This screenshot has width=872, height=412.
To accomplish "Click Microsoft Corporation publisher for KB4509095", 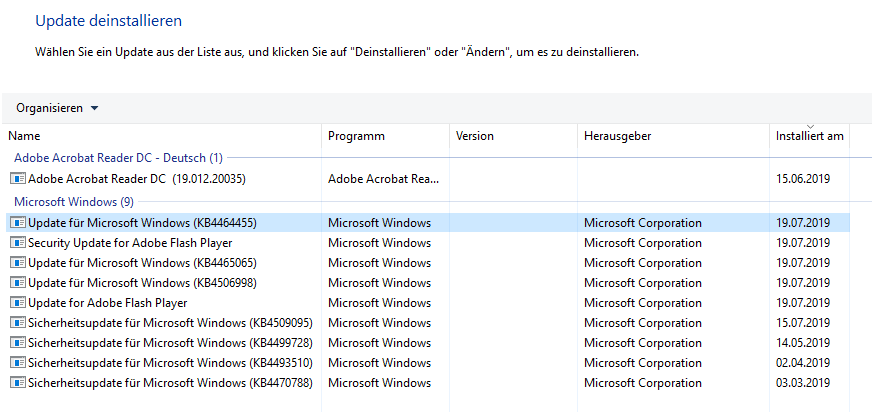I will click(642, 323).
